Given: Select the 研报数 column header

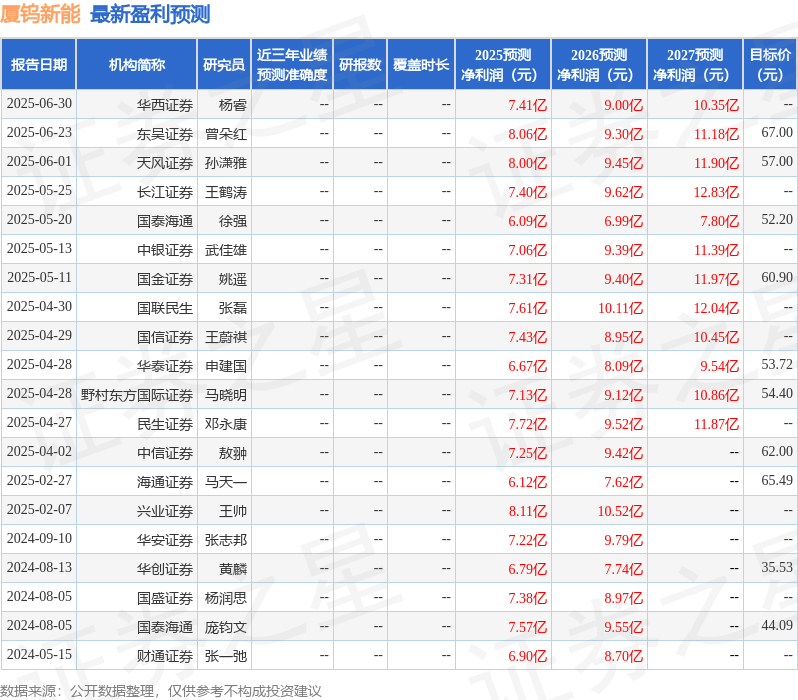Looking at the screenshot, I should pyautogui.click(x=360, y=65).
